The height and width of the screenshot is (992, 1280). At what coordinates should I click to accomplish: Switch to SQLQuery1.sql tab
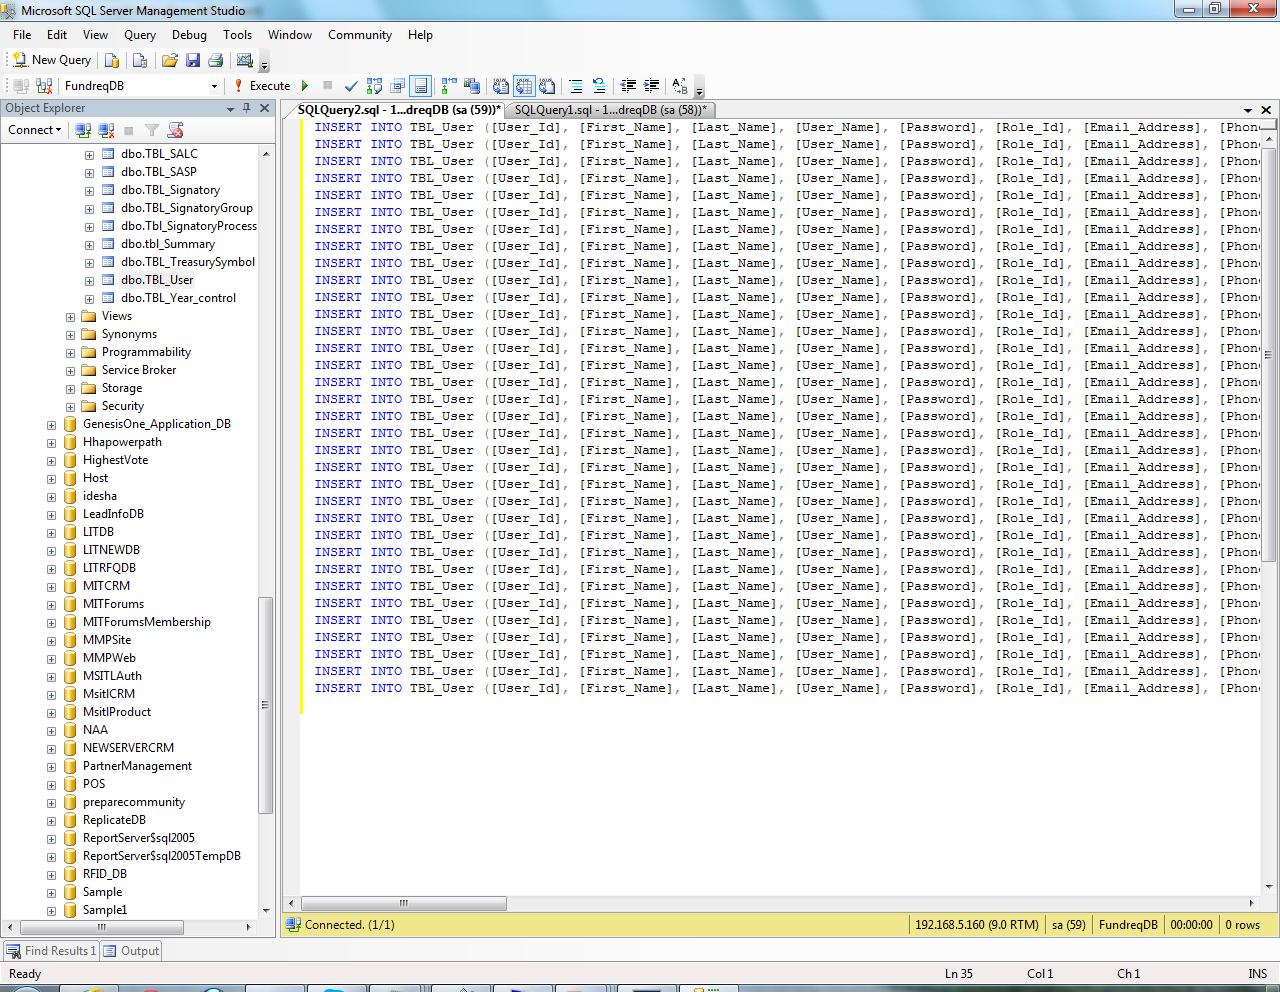(x=610, y=110)
